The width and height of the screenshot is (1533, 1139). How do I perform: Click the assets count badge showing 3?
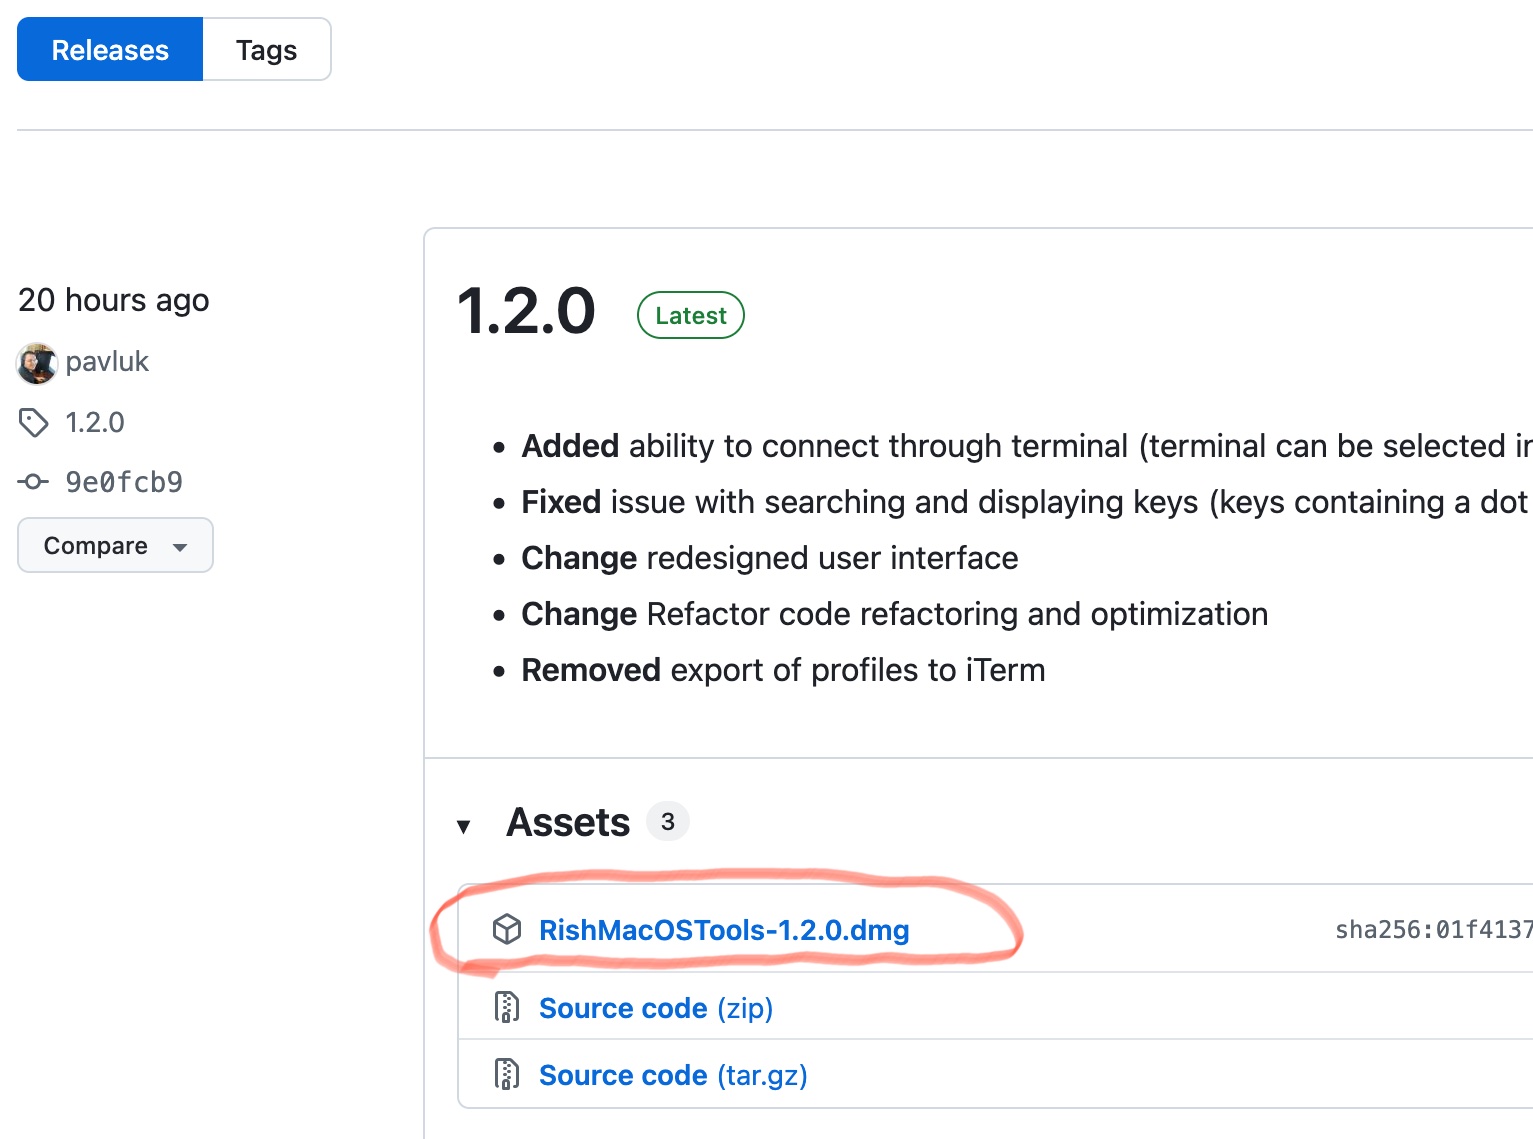click(x=667, y=822)
